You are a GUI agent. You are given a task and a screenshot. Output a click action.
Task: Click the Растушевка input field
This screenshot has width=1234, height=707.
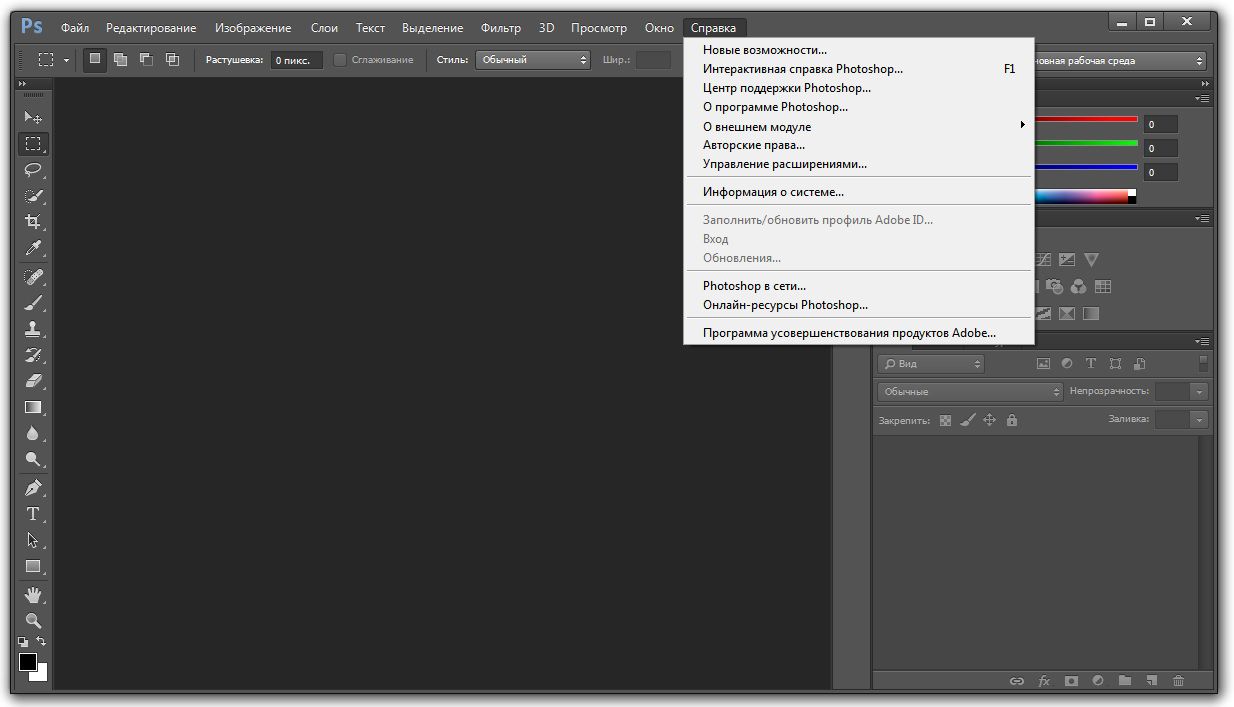(x=296, y=60)
